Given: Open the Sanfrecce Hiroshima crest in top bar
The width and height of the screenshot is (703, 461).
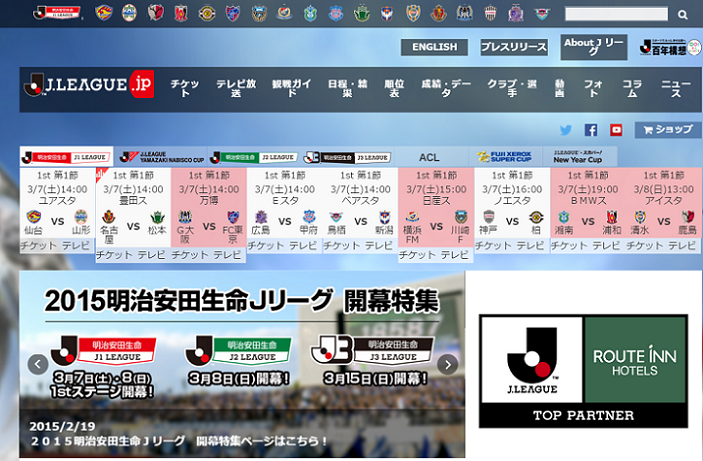Looking at the screenshot, I should click(x=516, y=13).
